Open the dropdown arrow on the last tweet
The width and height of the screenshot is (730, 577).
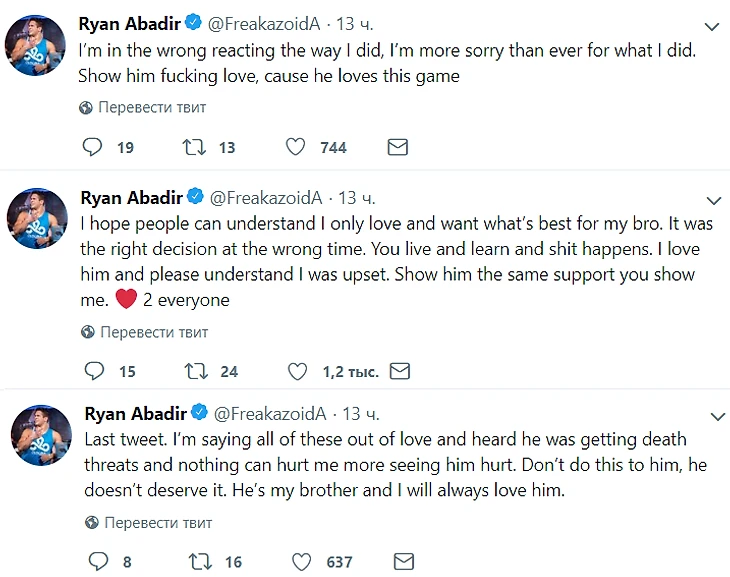(717, 415)
